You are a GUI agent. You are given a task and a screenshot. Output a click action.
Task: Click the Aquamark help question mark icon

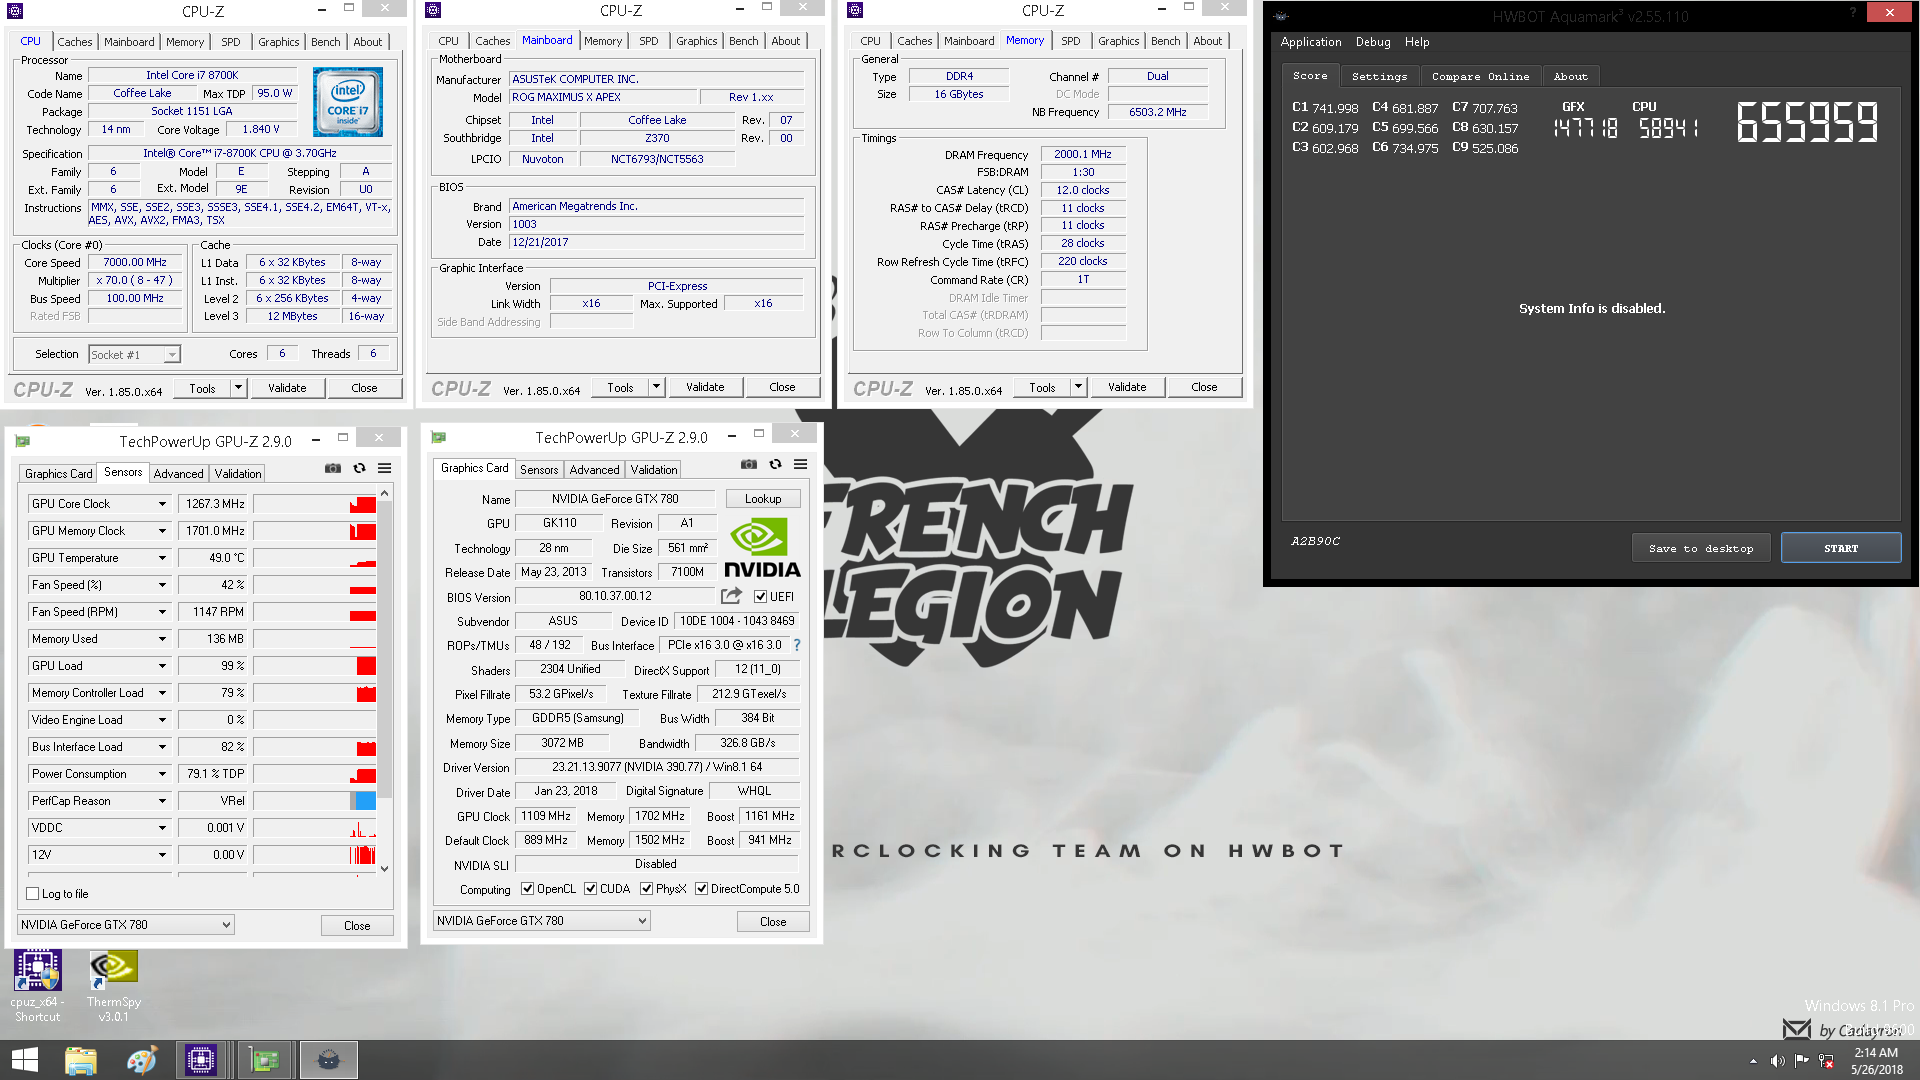click(x=1853, y=13)
